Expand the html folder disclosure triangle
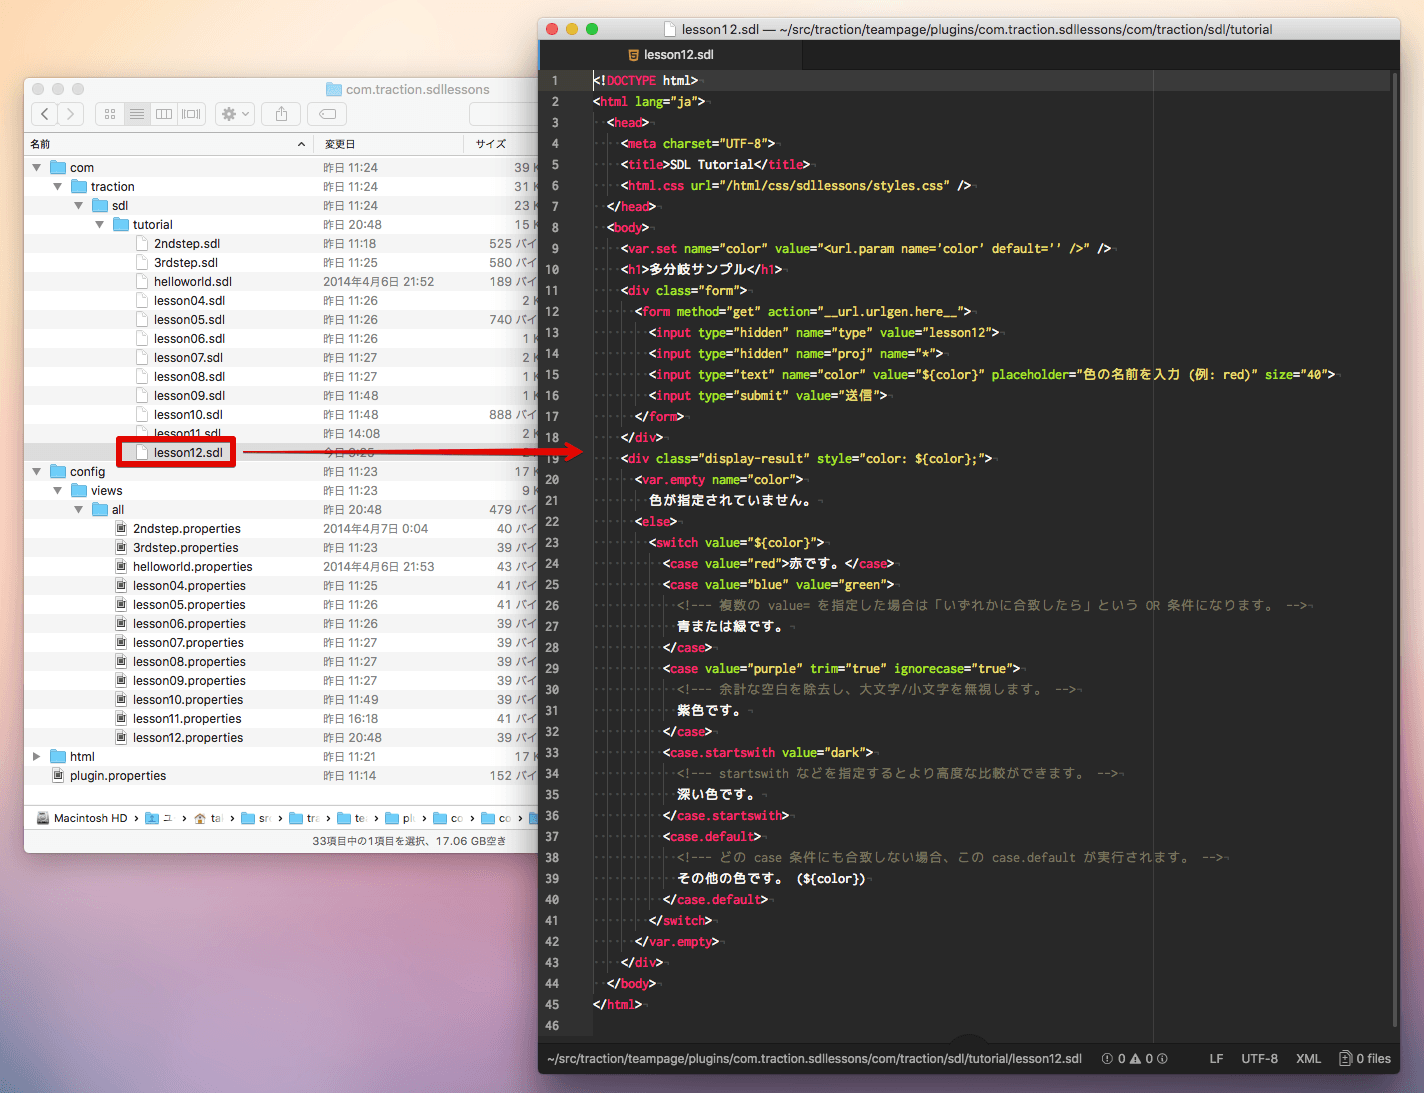This screenshot has width=1424, height=1093. pos(37,757)
